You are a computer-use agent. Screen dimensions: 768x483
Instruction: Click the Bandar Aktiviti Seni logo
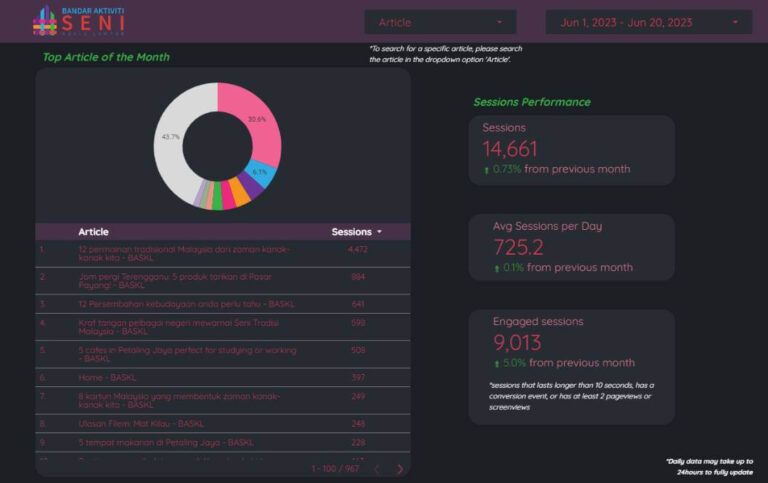coord(80,21)
